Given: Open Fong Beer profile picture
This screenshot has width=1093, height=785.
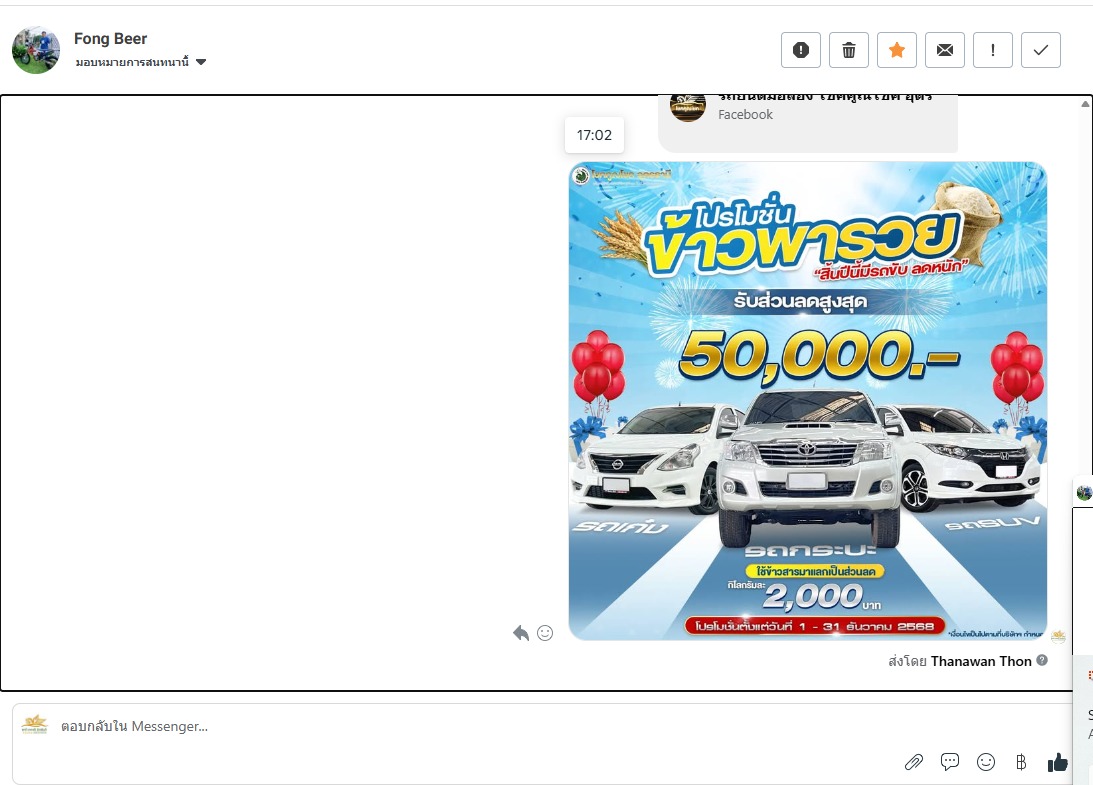Looking at the screenshot, I should point(36,50).
